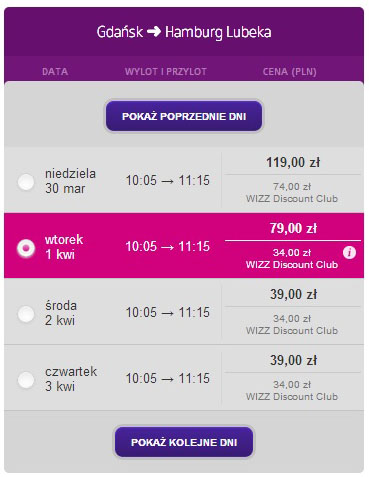Show next days with Pokaż kolejne dni
Image resolution: width=369 pixels, height=477 pixels.
(x=184, y=442)
